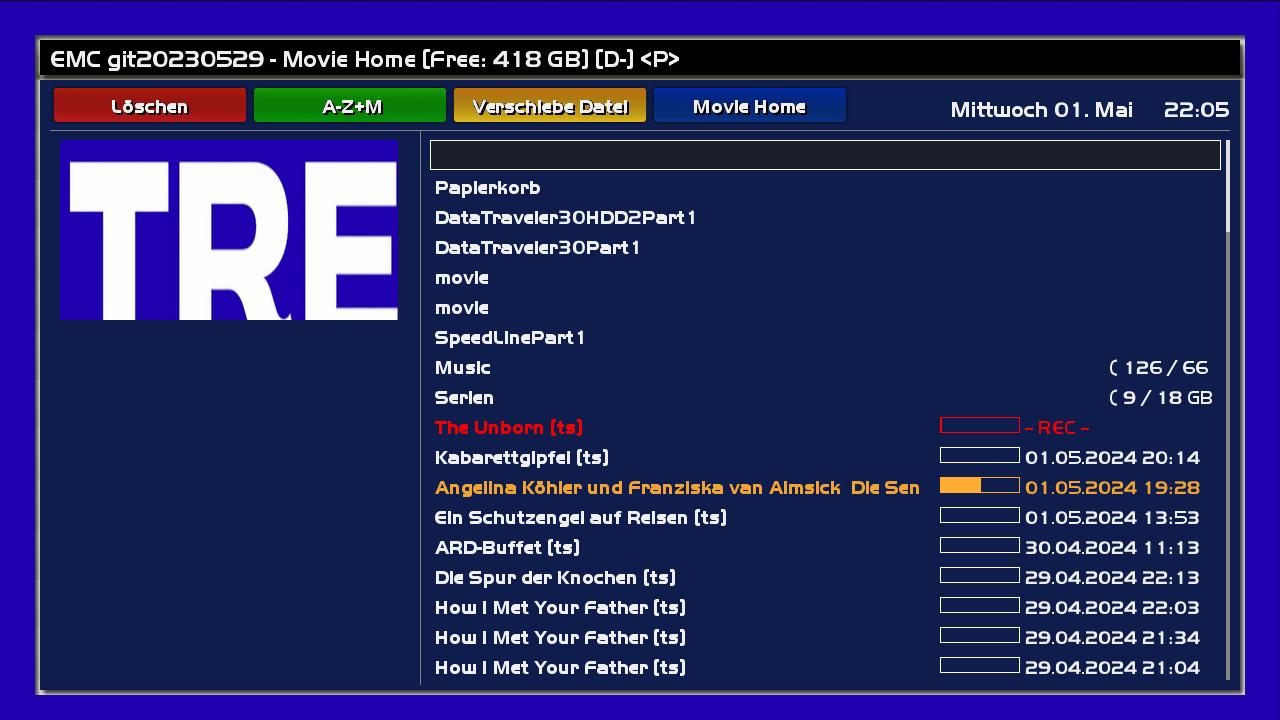The width and height of the screenshot is (1280, 720).
Task: Select the recording The Unborn (ts)
Action: [508, 428]
